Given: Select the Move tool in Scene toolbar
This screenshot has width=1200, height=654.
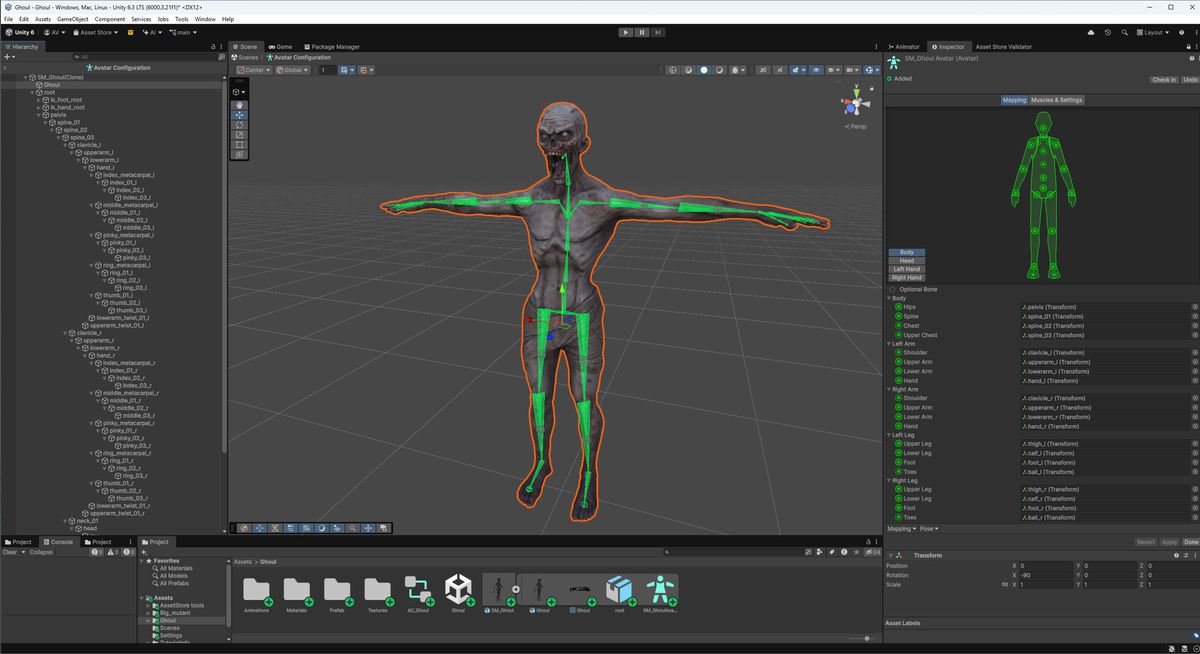Looking at the screenshot, I should [x=240, y=115].
